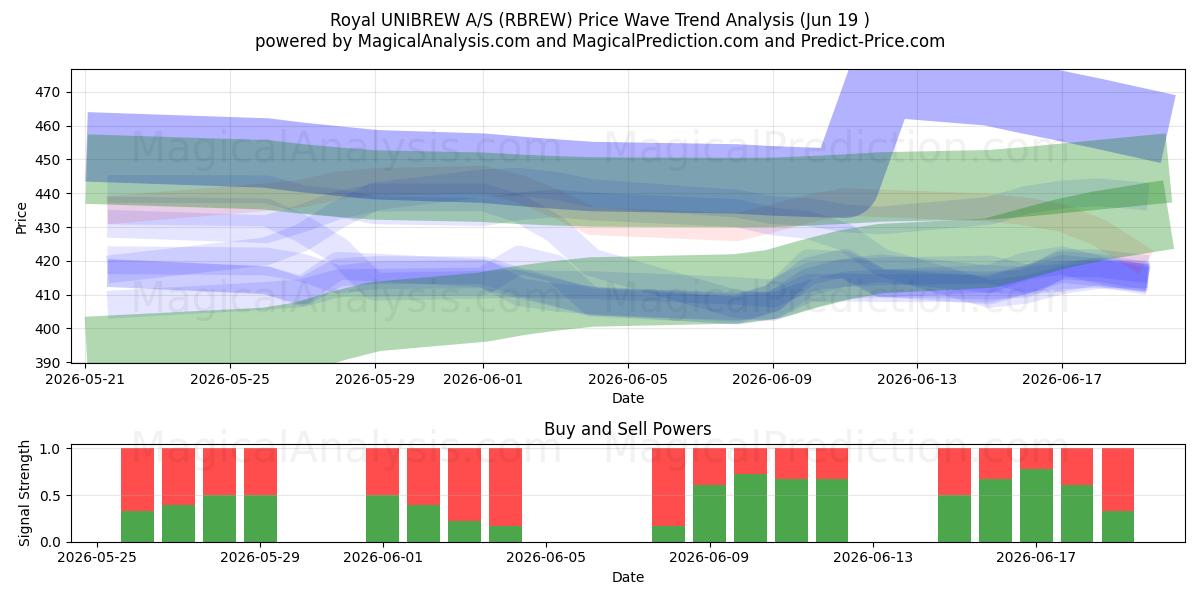Screen dimensions: 1200x600
Task: Click the 2026-06-13 date under the bar chart
Action: pos(873,558)
